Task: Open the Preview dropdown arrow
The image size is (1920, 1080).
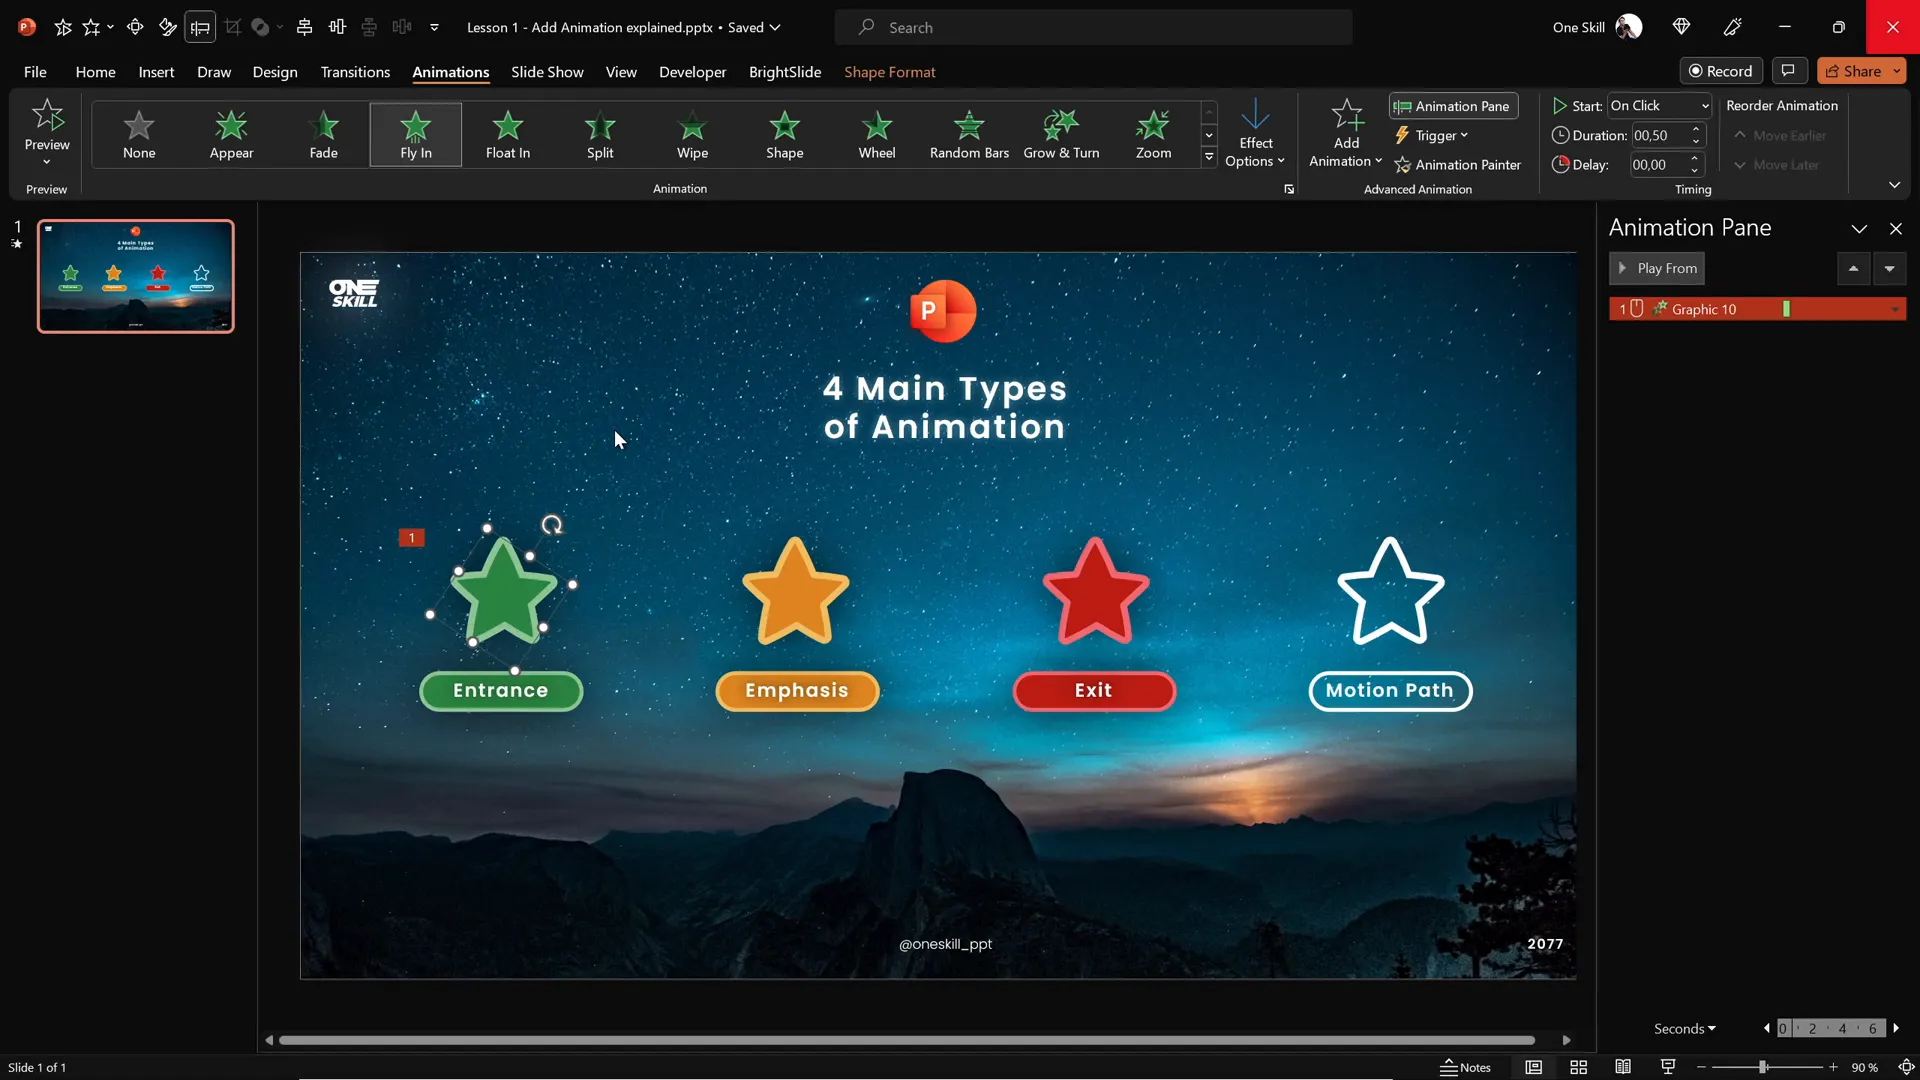Action: tap(47, 161)
